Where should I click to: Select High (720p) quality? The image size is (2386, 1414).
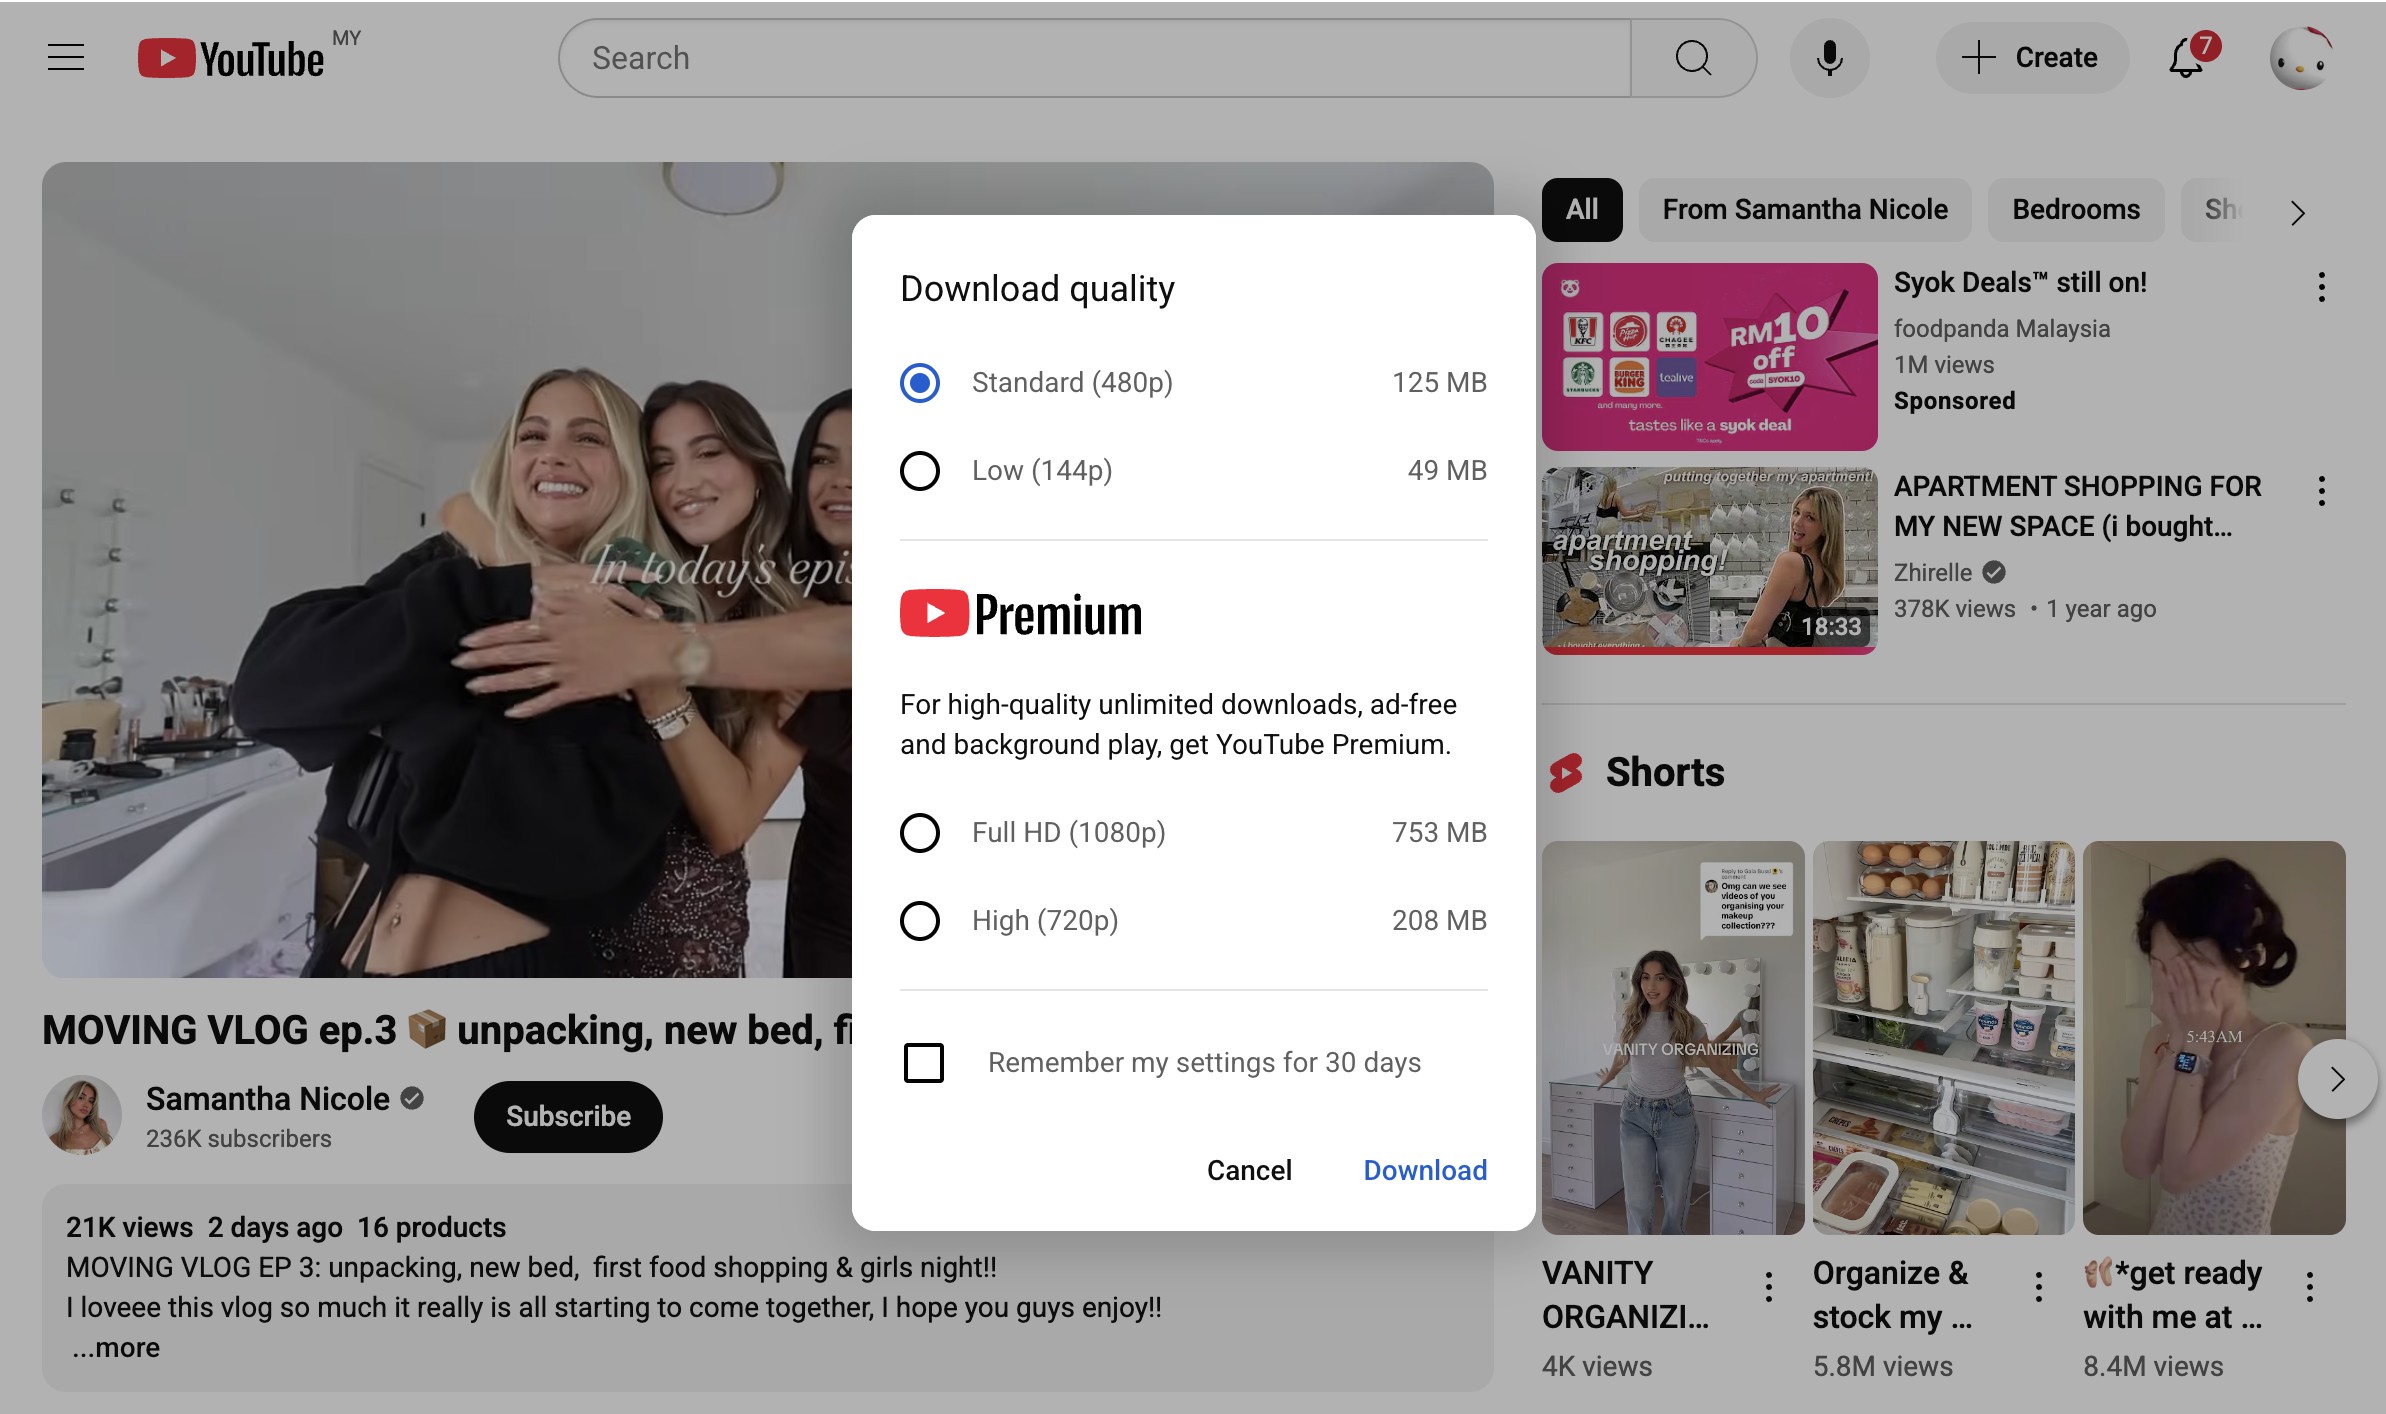[919, 920]
